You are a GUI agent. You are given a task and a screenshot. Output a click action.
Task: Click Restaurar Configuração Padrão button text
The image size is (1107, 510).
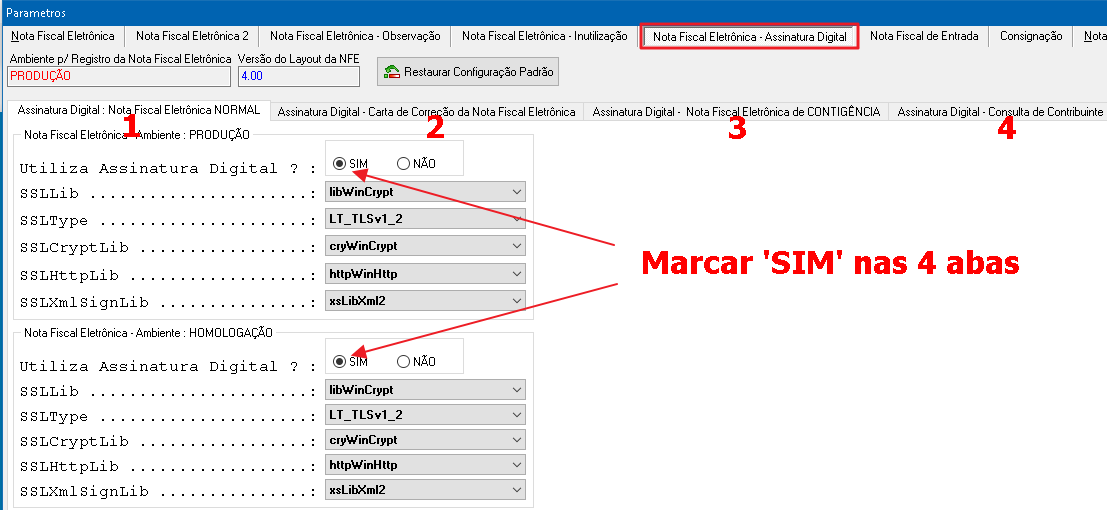coord(479,71)
